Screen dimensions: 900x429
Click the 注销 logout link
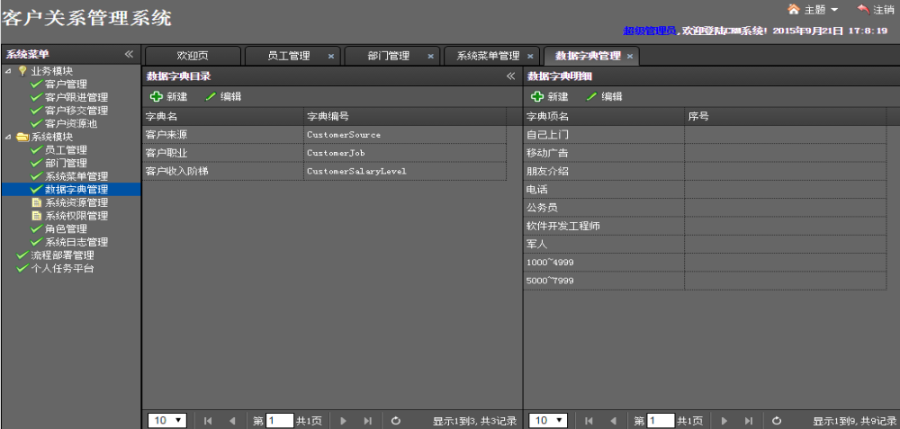[x=875, y=9]
